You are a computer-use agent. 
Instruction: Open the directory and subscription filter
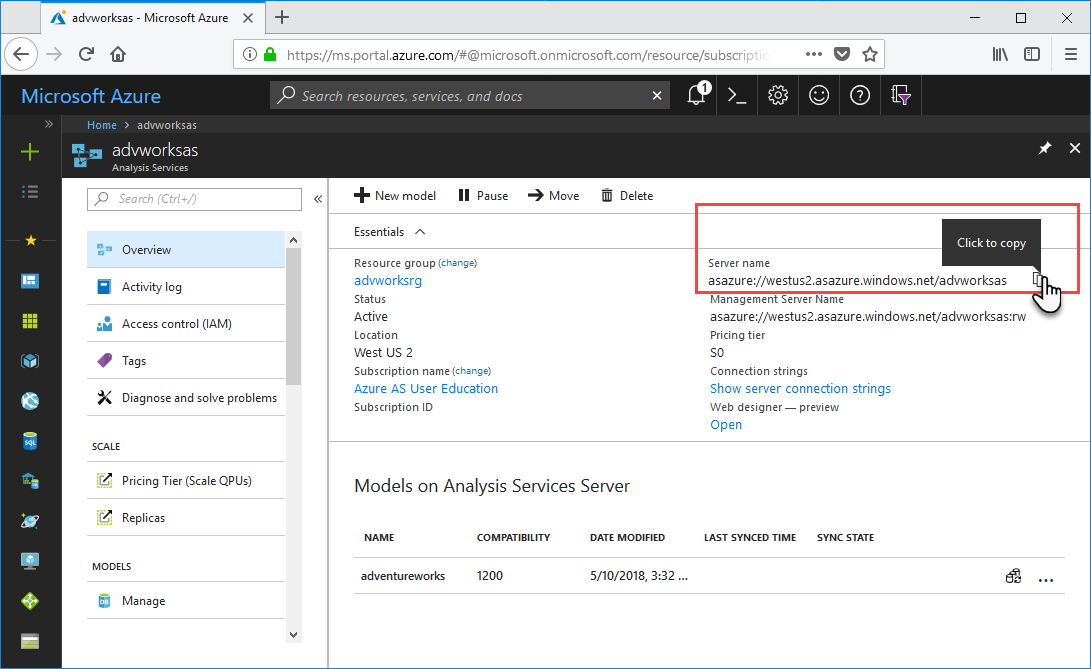click(900, 95)
